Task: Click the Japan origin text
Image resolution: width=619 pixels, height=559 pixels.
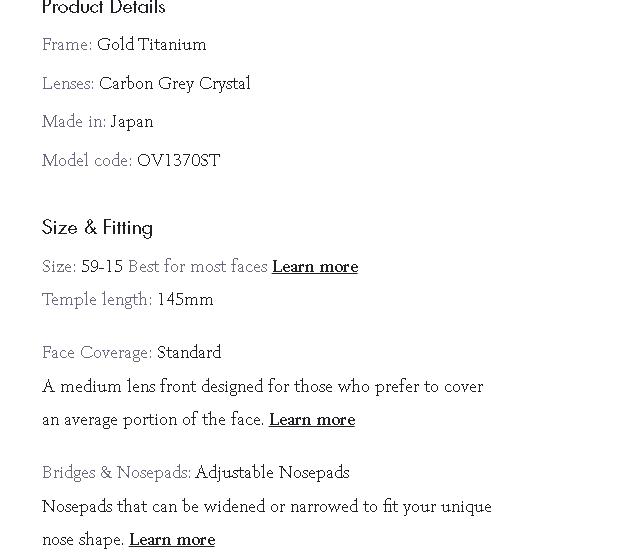Action: [132, 122]
